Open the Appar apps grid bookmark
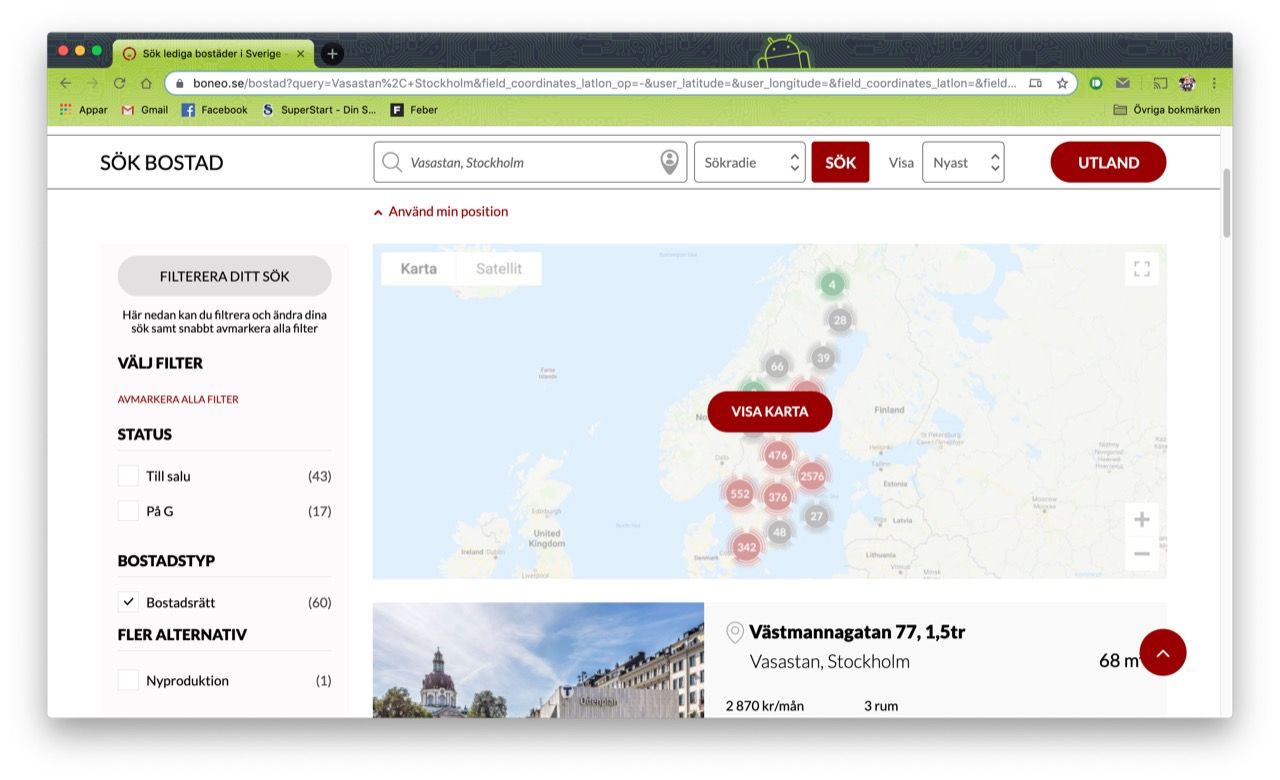 tap(84, 110)
